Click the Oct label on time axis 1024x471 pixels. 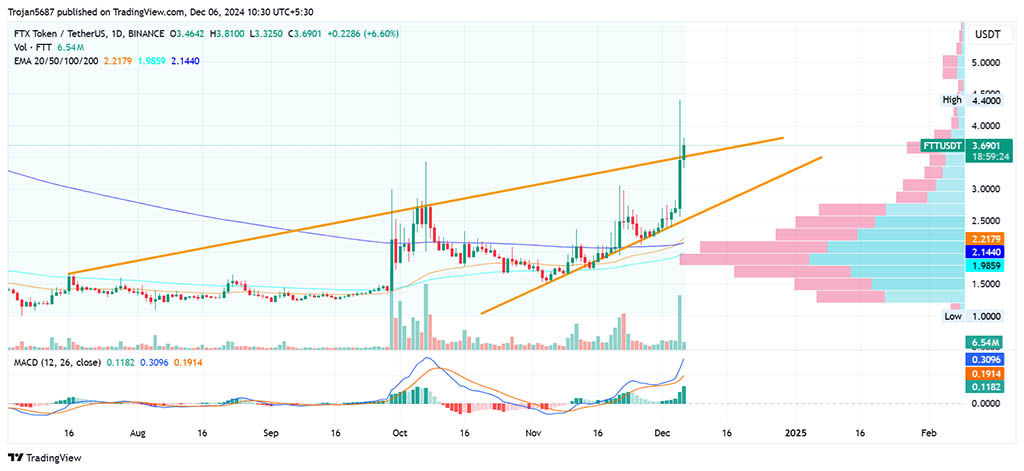pos(398,433)
